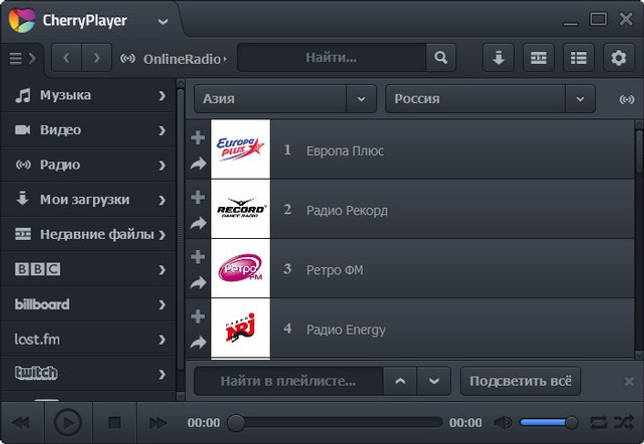Click Подсветить всё button
This screenshot has width=644, height=444.
point(520,381)
